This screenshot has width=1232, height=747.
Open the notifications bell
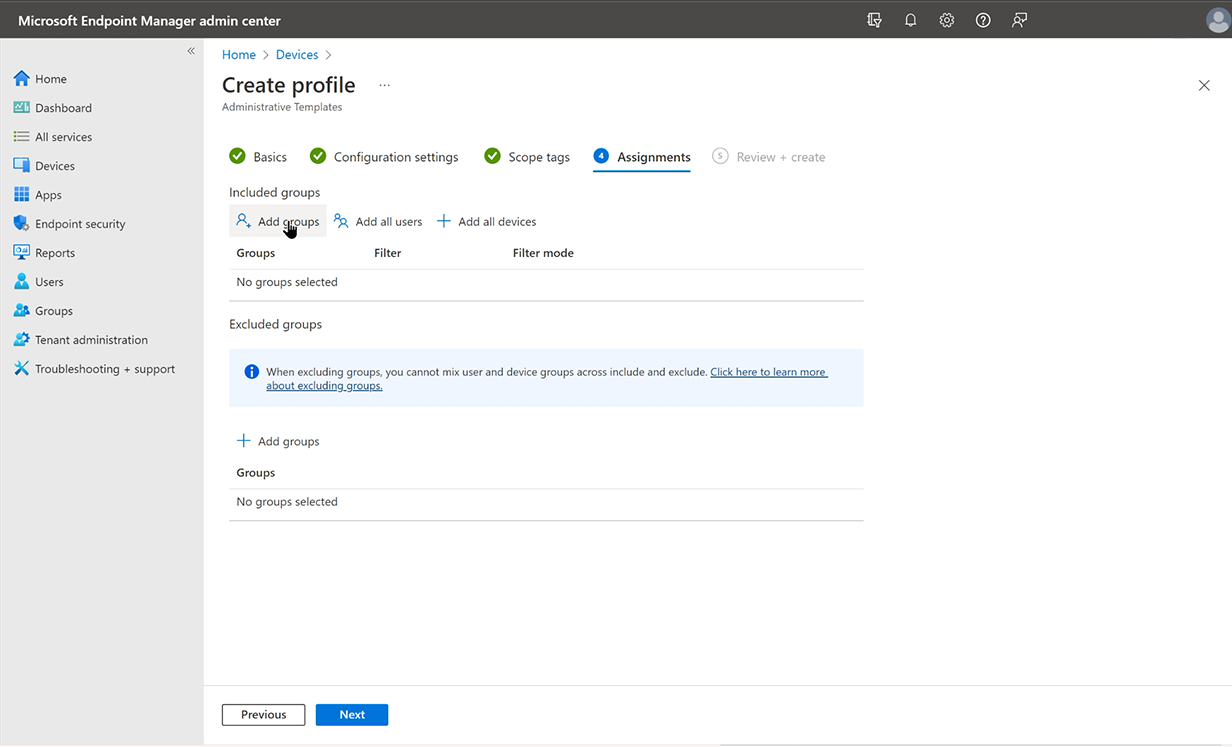tap(911, 20)
